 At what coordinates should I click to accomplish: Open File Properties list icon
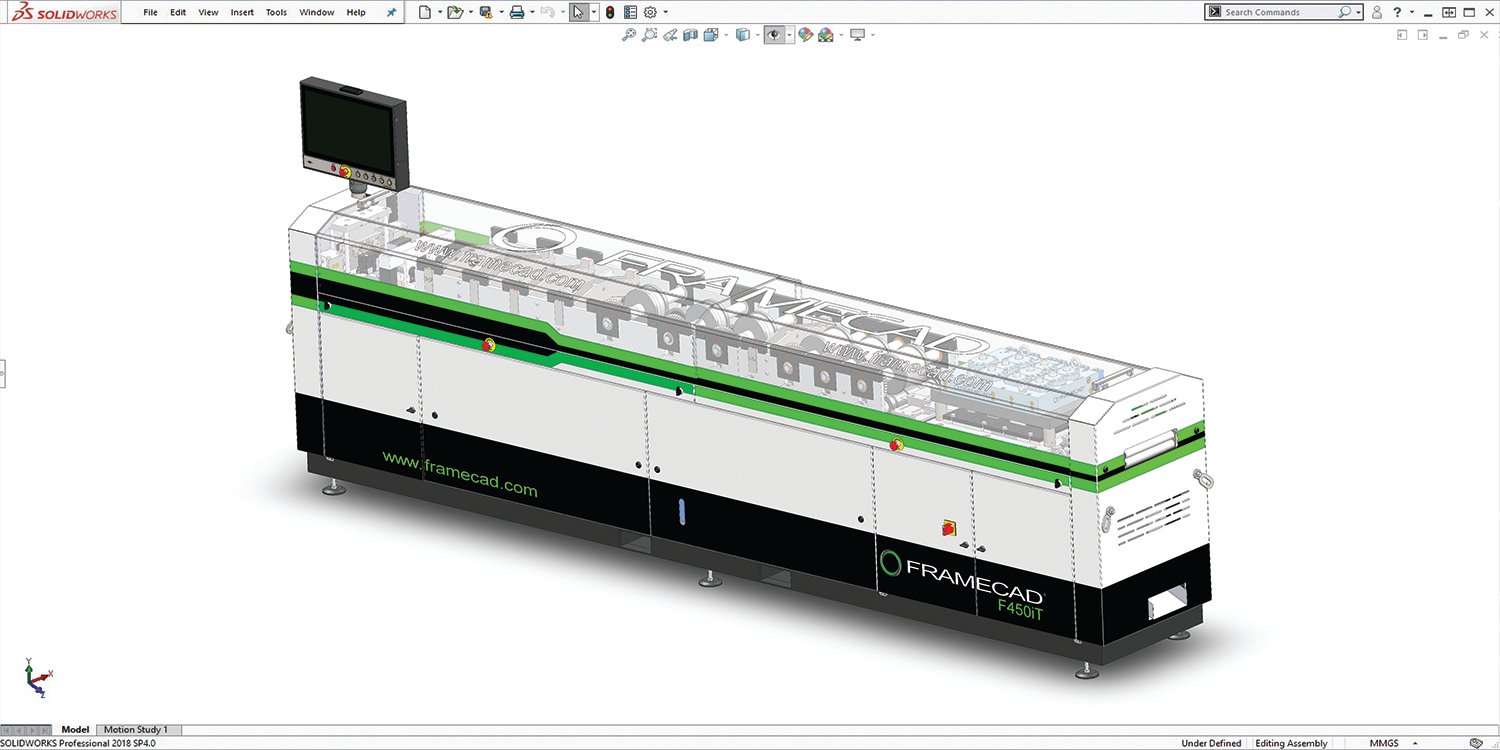coord(630,12)
